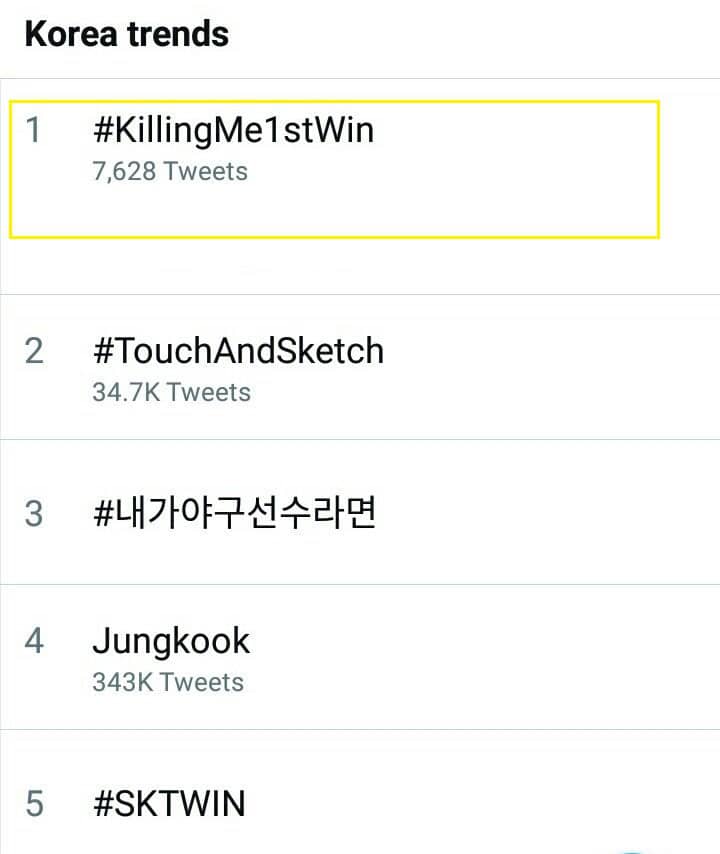Click rank number 3 beside the Korean hashtag

click(34, 513)
